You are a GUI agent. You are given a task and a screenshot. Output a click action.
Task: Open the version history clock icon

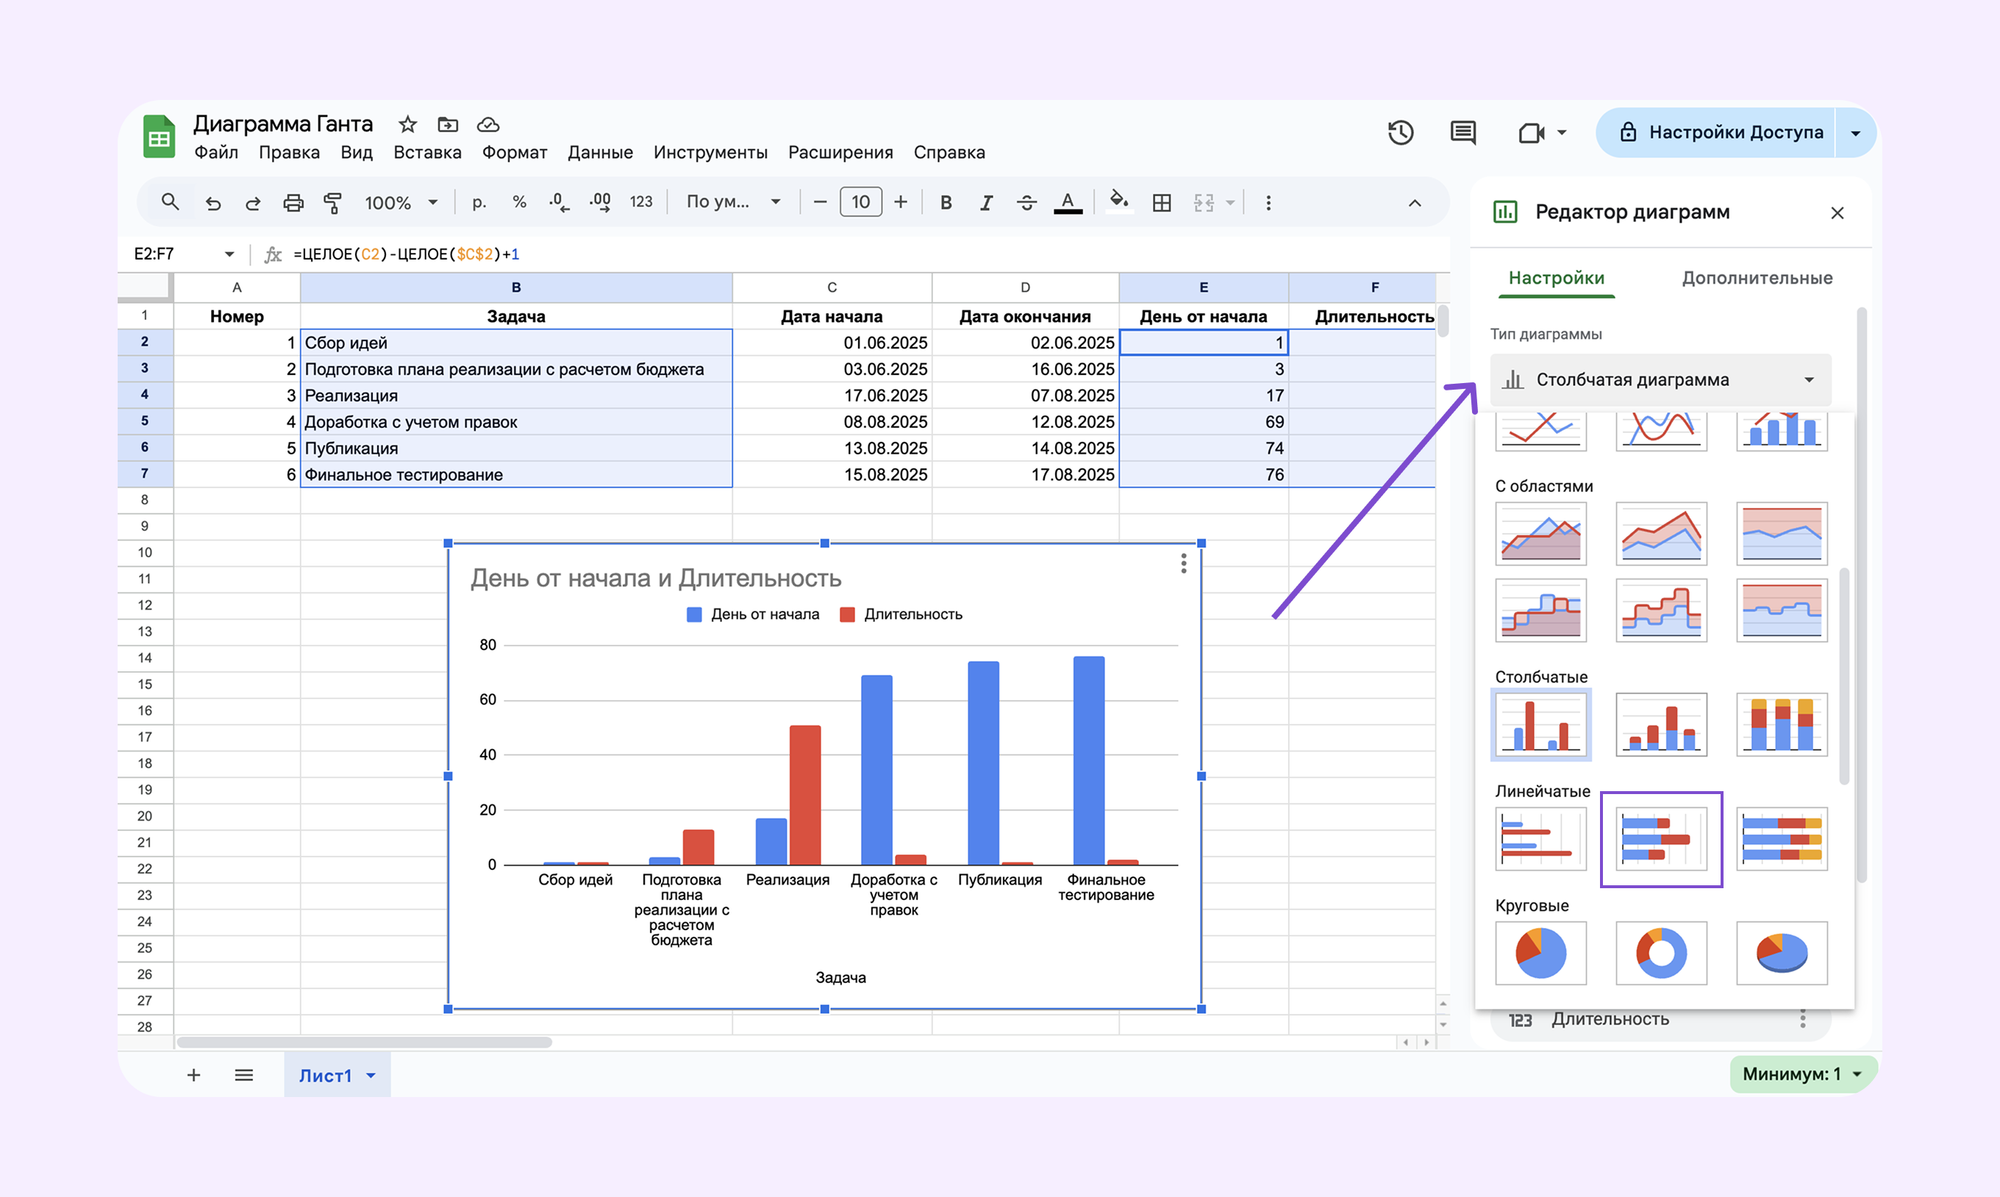[x=1401, y=132]
